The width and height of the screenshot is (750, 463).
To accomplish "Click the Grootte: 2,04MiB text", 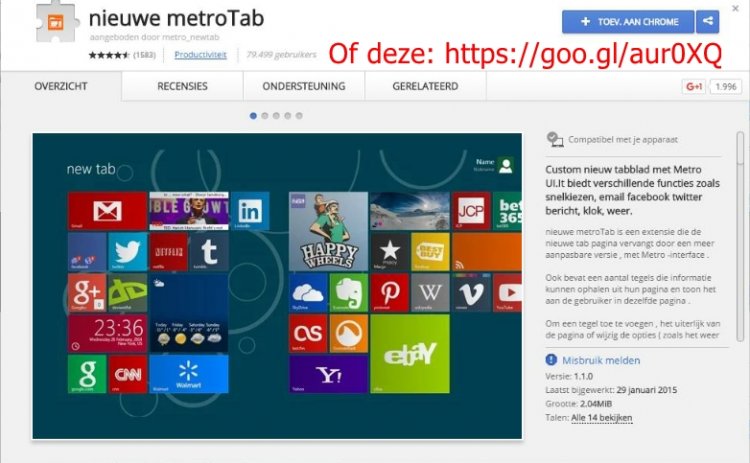I will point(578,404).
